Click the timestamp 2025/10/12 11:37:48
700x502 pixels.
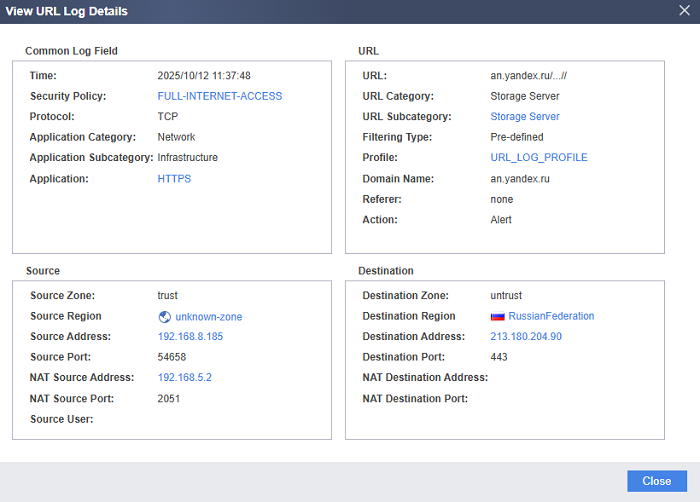pyautogui.click(x=204, y=76)
